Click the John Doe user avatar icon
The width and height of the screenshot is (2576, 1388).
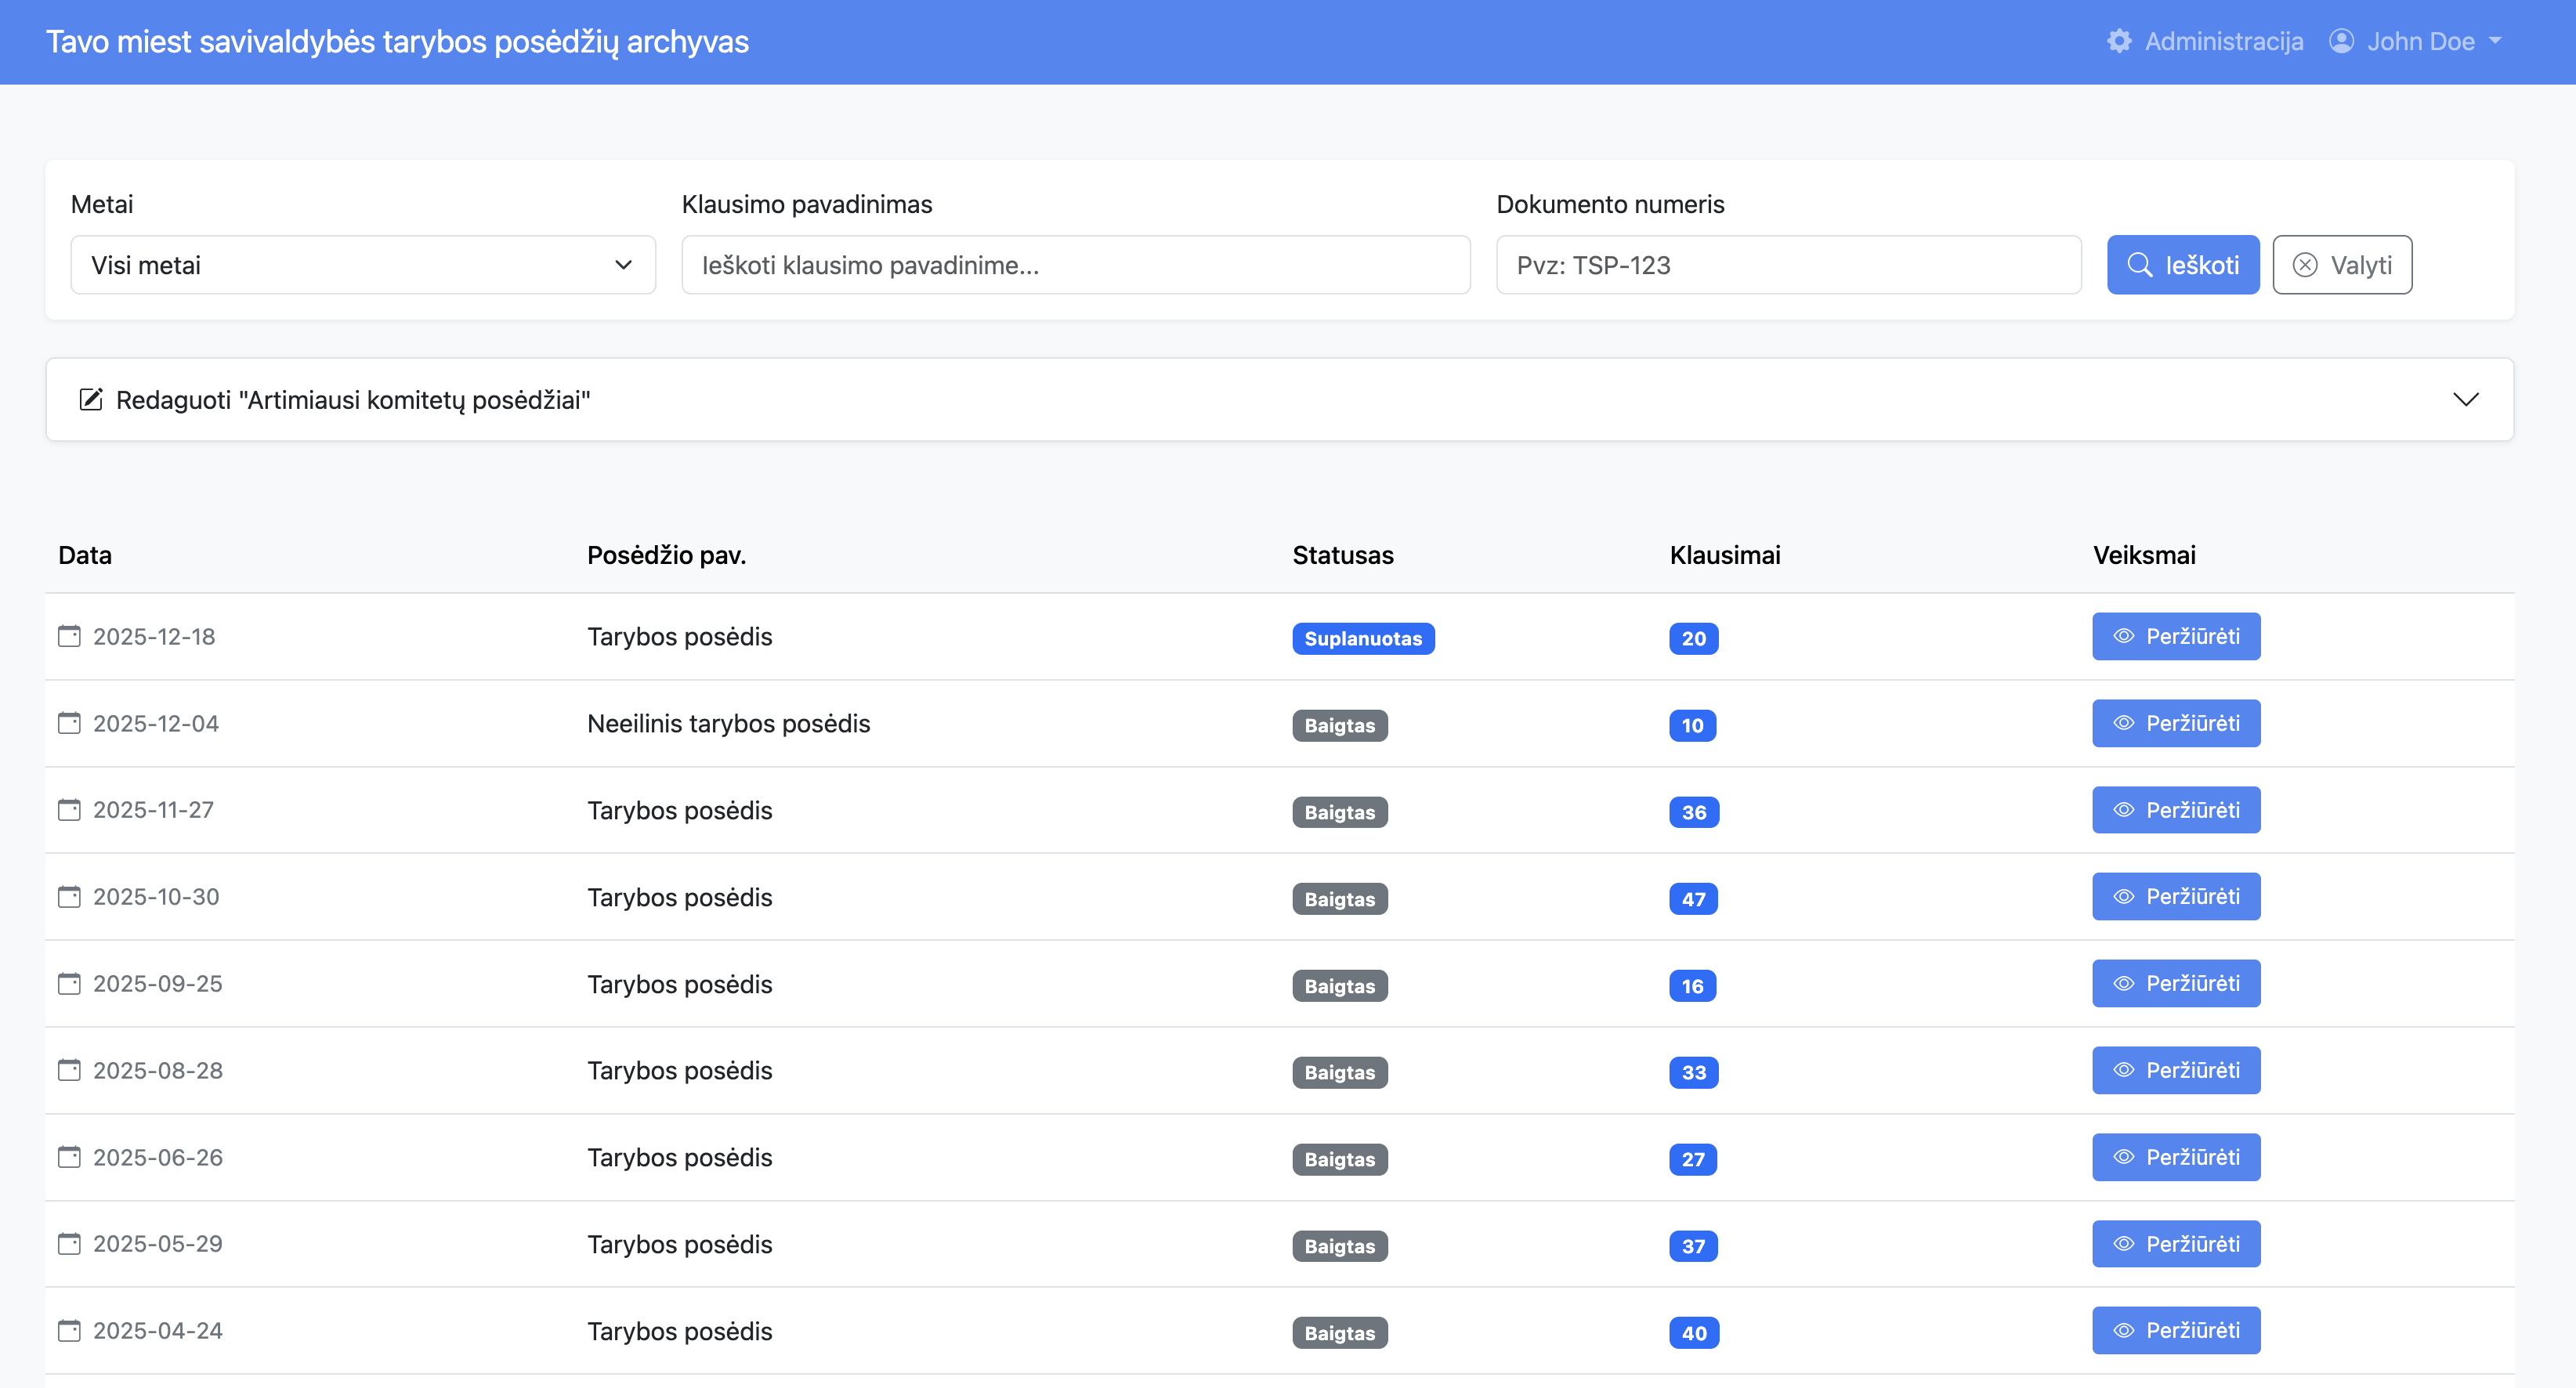pos(2341,41)
